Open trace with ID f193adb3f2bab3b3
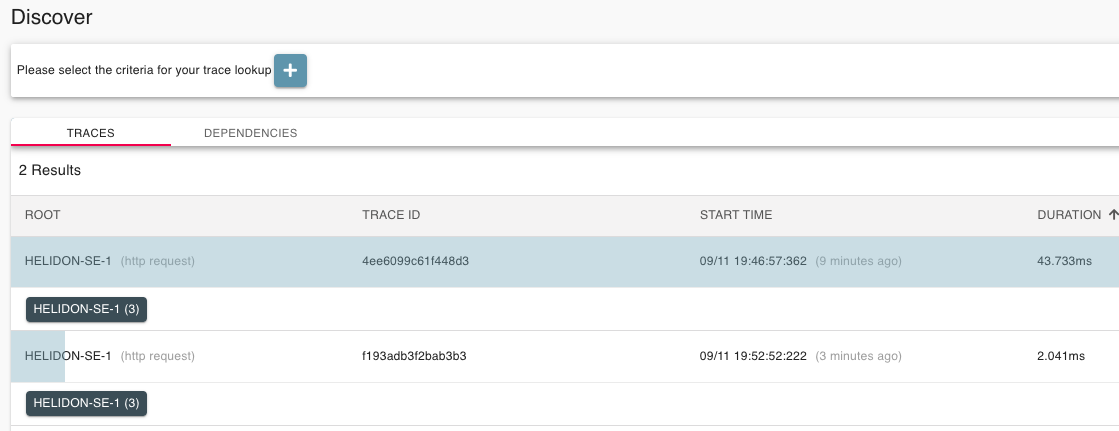This screenshot has width=1119, height=431. point(414,356)
